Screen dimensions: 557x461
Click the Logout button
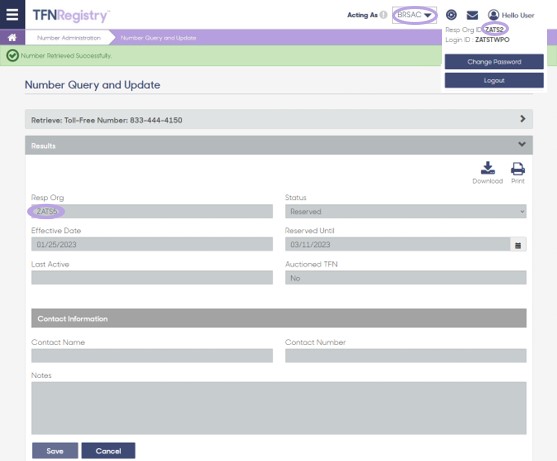494,81
